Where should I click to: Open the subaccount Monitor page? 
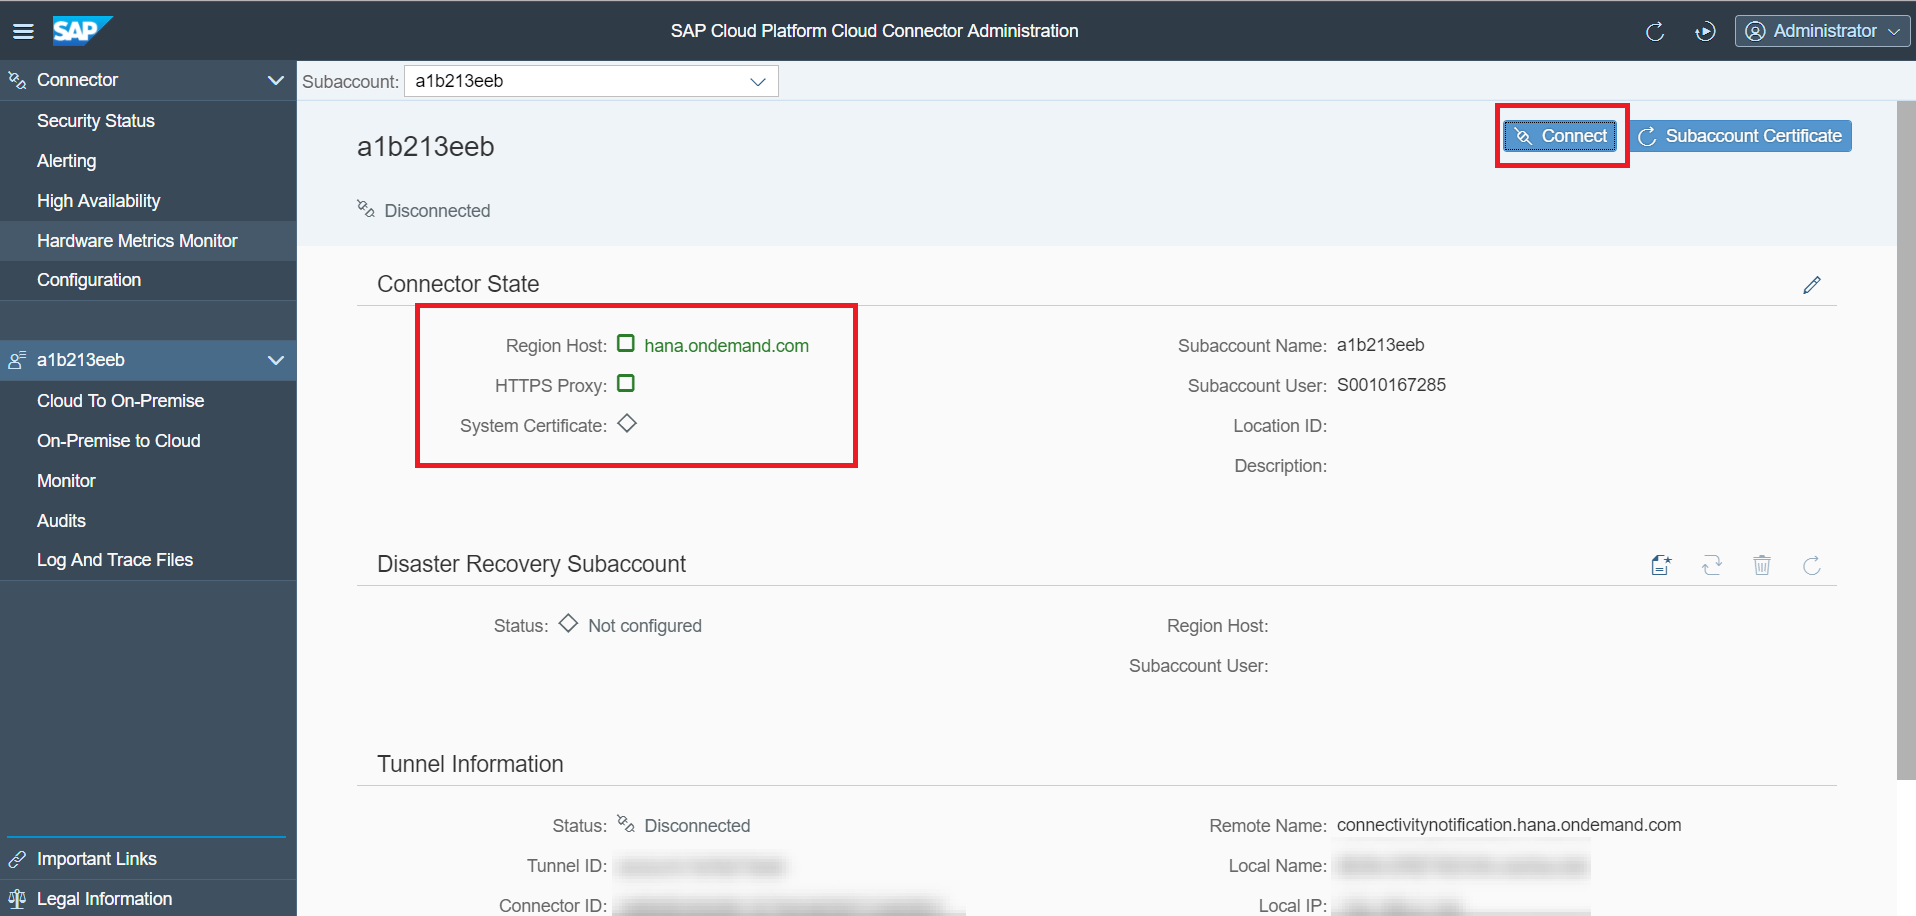click(x=66, y=481)
